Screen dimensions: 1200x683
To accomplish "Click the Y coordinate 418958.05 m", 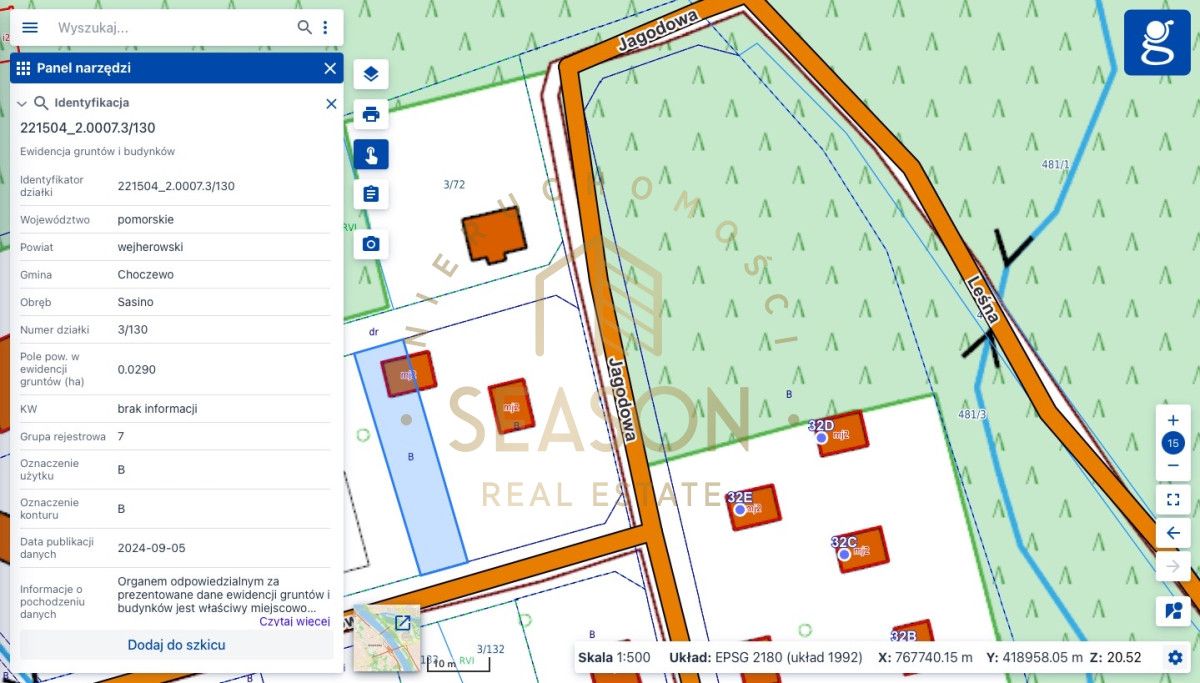I will pyautogui.click(x=1034, y=657).
